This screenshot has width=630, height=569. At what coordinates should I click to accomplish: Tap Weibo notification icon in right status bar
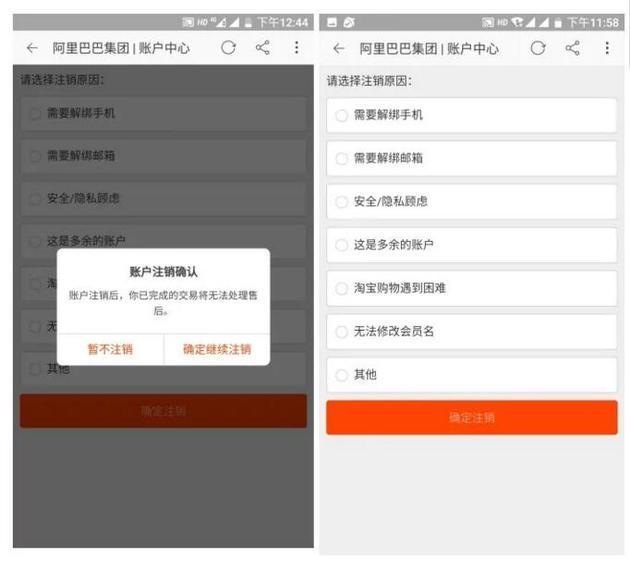click(x=349, y=23)
